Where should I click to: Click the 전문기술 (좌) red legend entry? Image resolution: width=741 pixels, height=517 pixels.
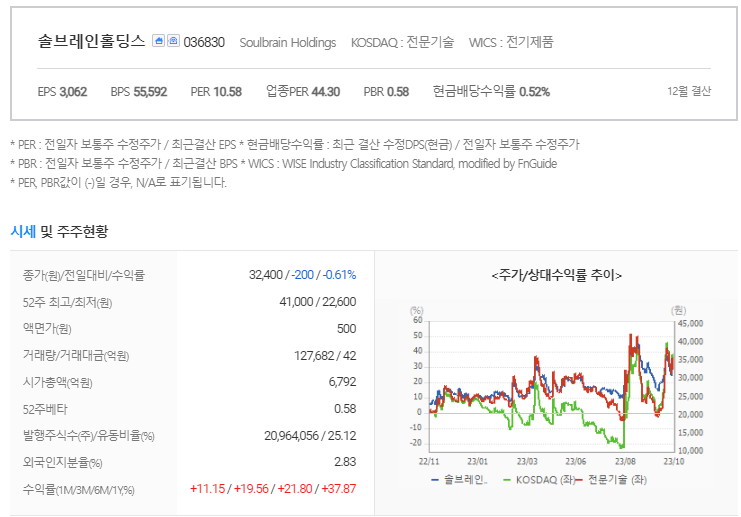click(611, 480)
